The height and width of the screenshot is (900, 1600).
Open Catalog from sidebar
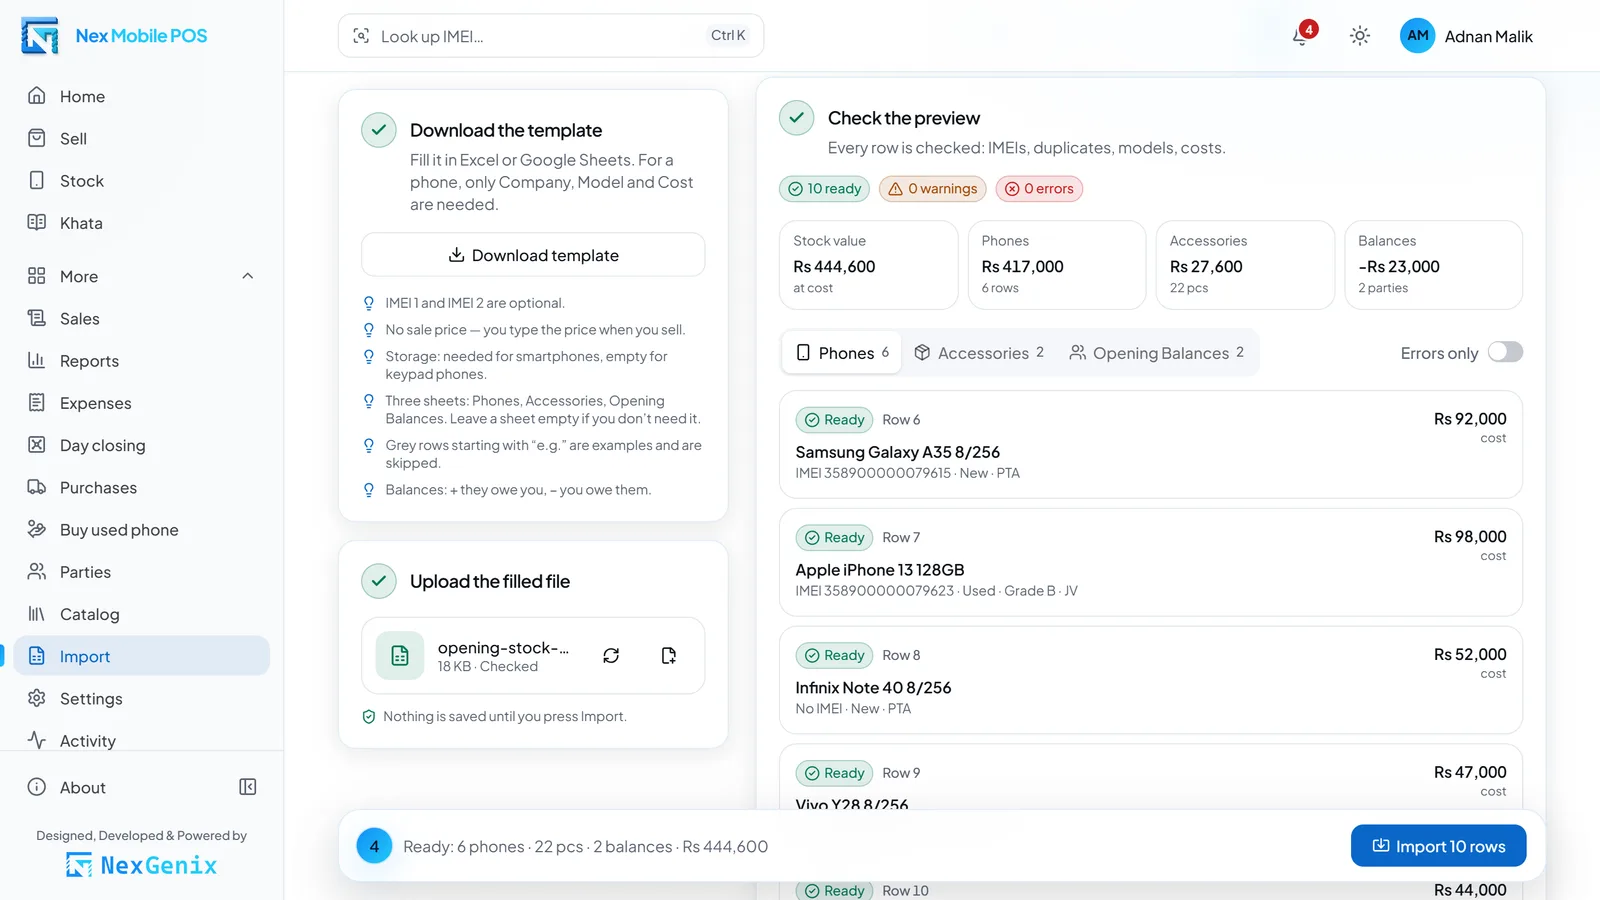(142, 614)
